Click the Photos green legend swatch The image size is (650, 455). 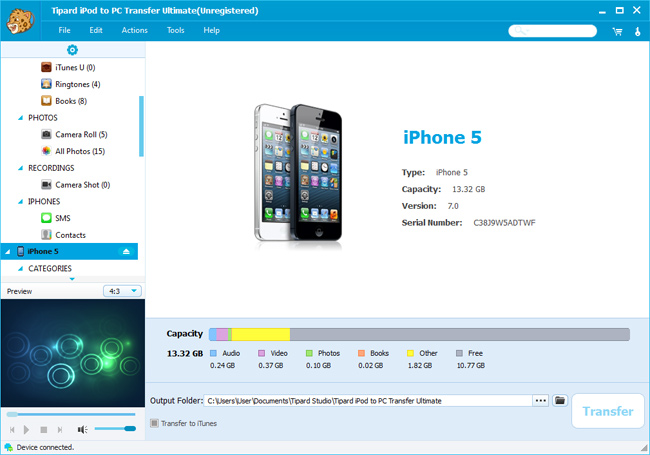pos(309,353)
